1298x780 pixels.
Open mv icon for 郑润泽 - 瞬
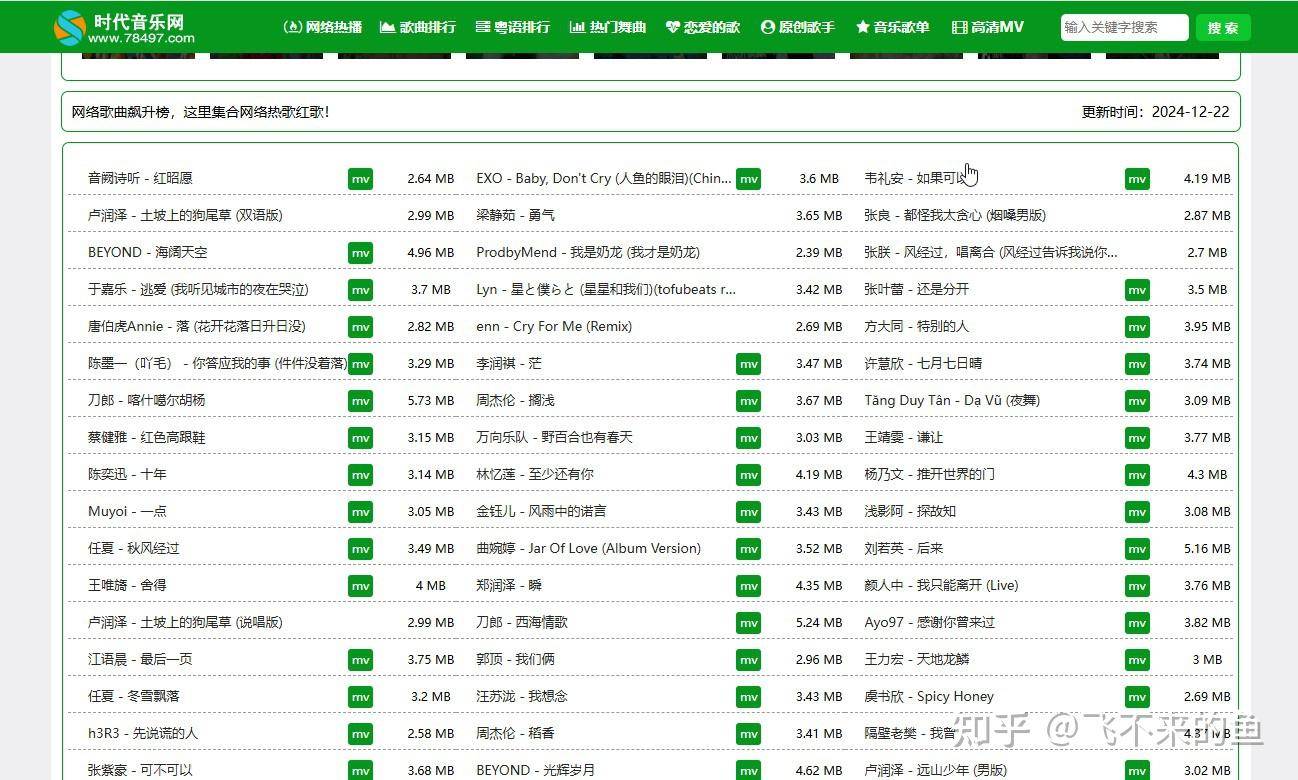748,586
